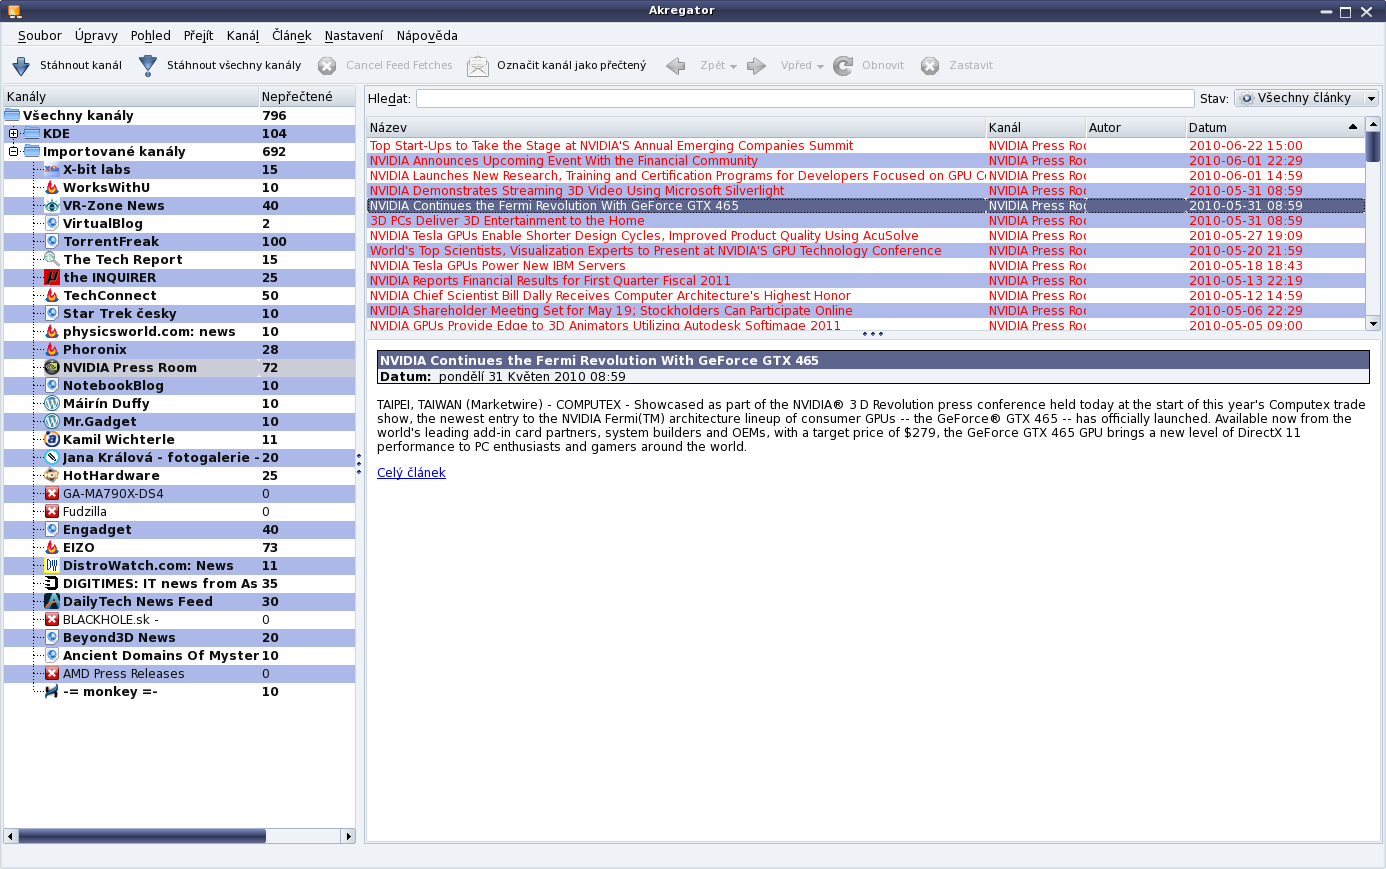Open the Soubor menu
The height and width of the screenshot is (869, 1386).
pos(39,36)
